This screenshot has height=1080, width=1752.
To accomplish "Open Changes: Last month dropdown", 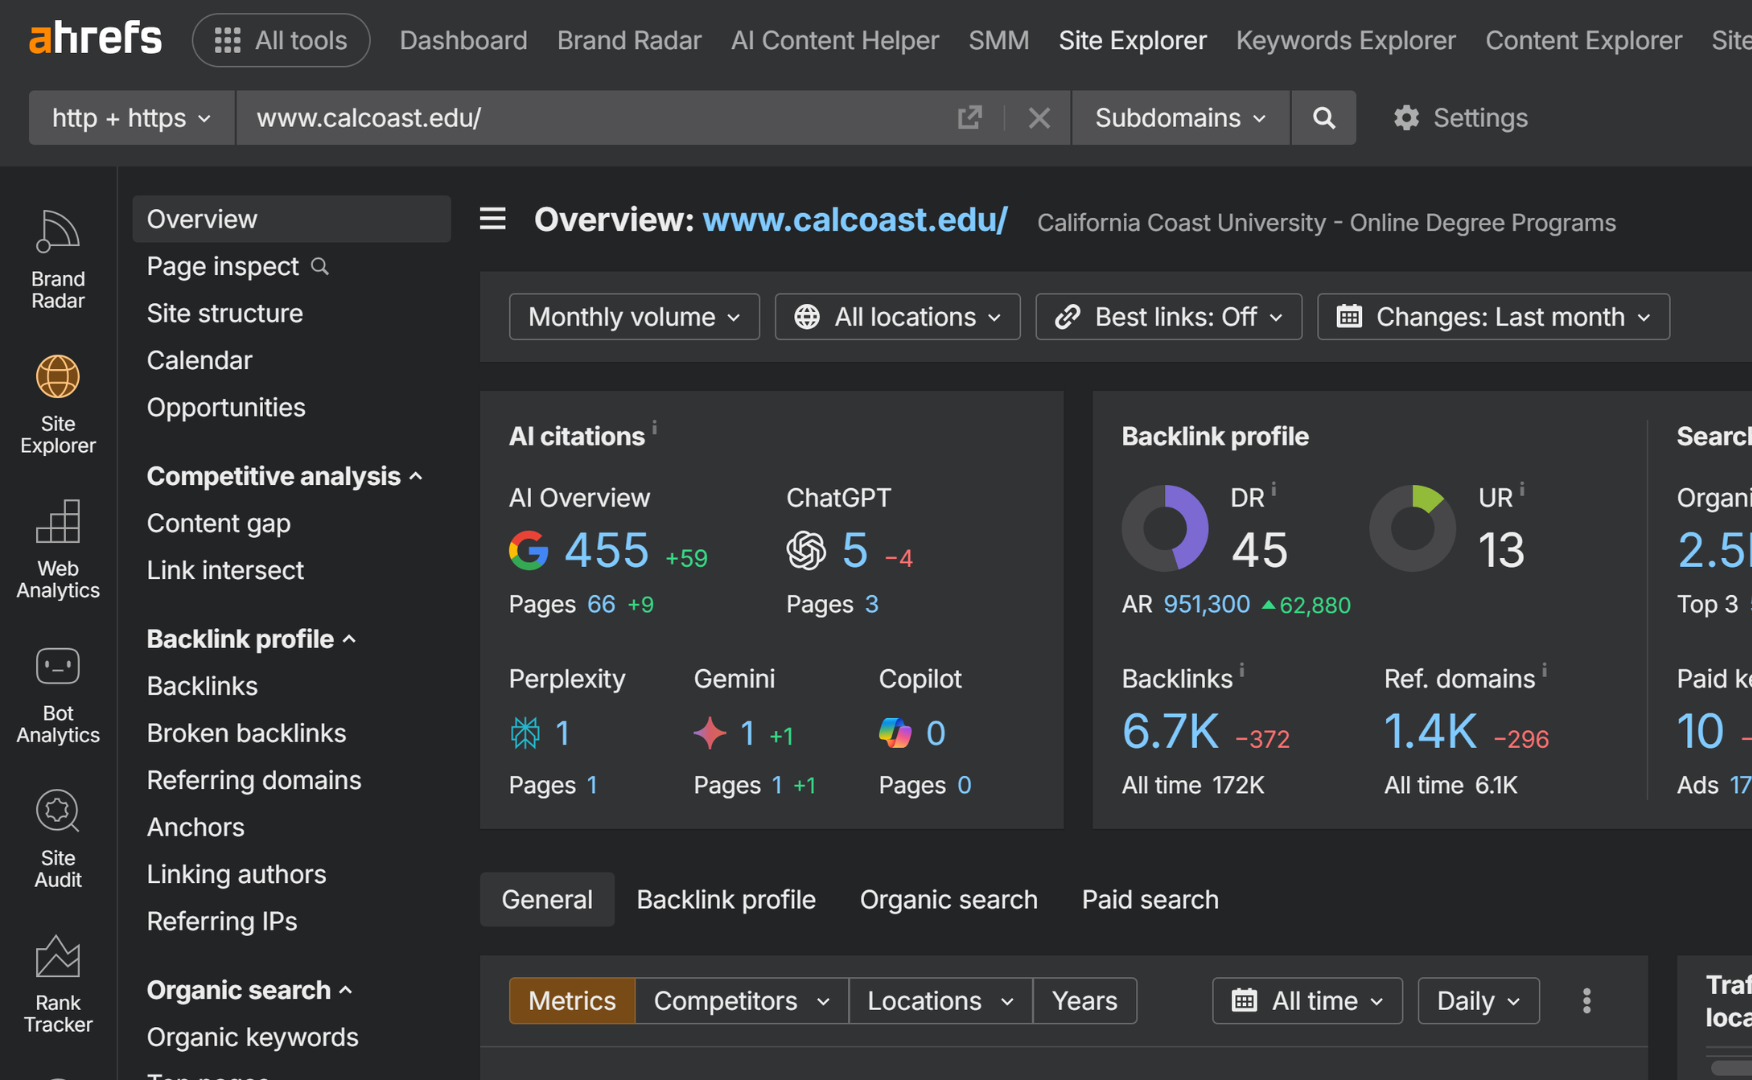I will coord(1493,317).
